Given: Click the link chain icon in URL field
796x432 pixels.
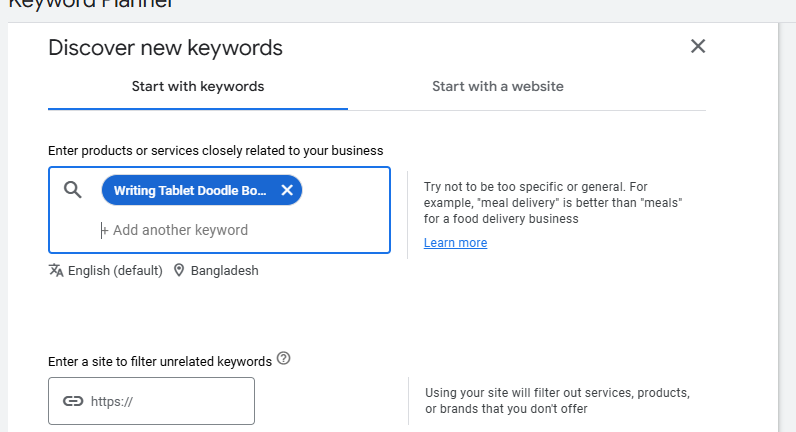Looking at the screenshot, I should pos(73,401).
